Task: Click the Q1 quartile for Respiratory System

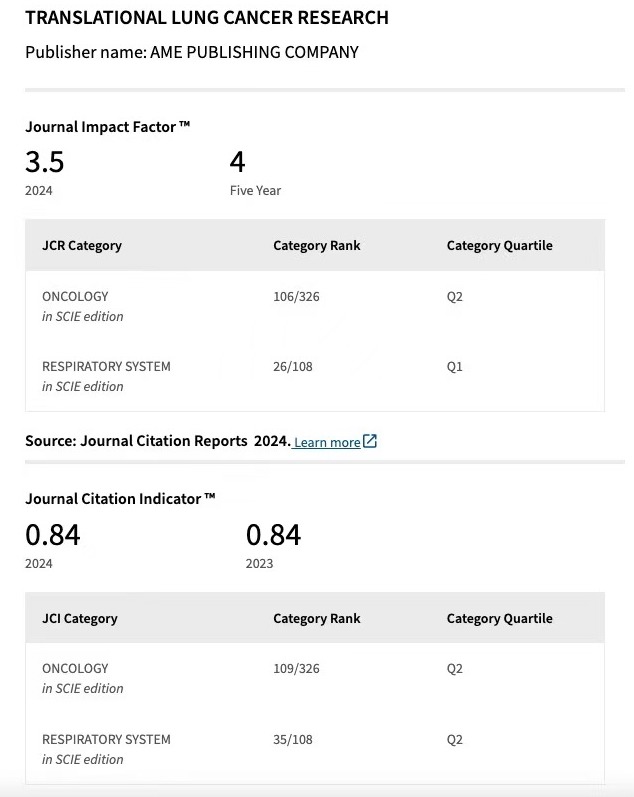Action: click(455, 367)
